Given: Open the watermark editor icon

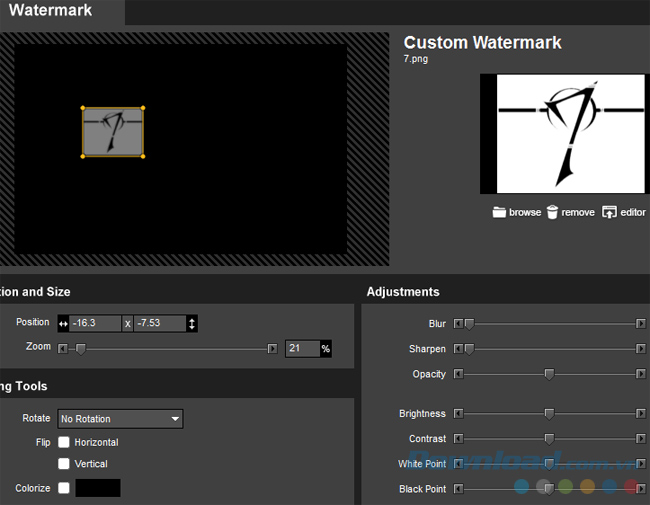Looking at the screenshot, I should click(x=609, y=212).
